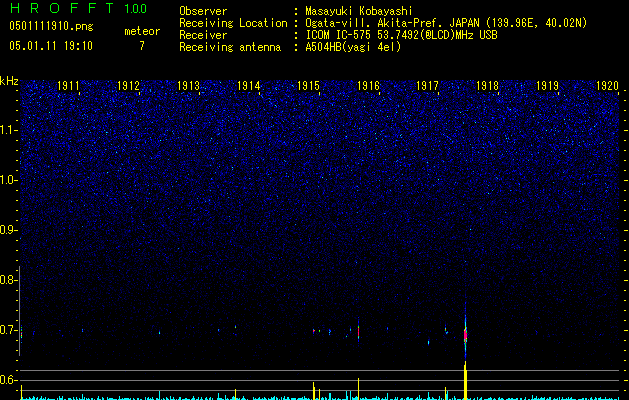Click the observer name Masayuki Kobayashi

pyautogui.click(x=359, y=11)
